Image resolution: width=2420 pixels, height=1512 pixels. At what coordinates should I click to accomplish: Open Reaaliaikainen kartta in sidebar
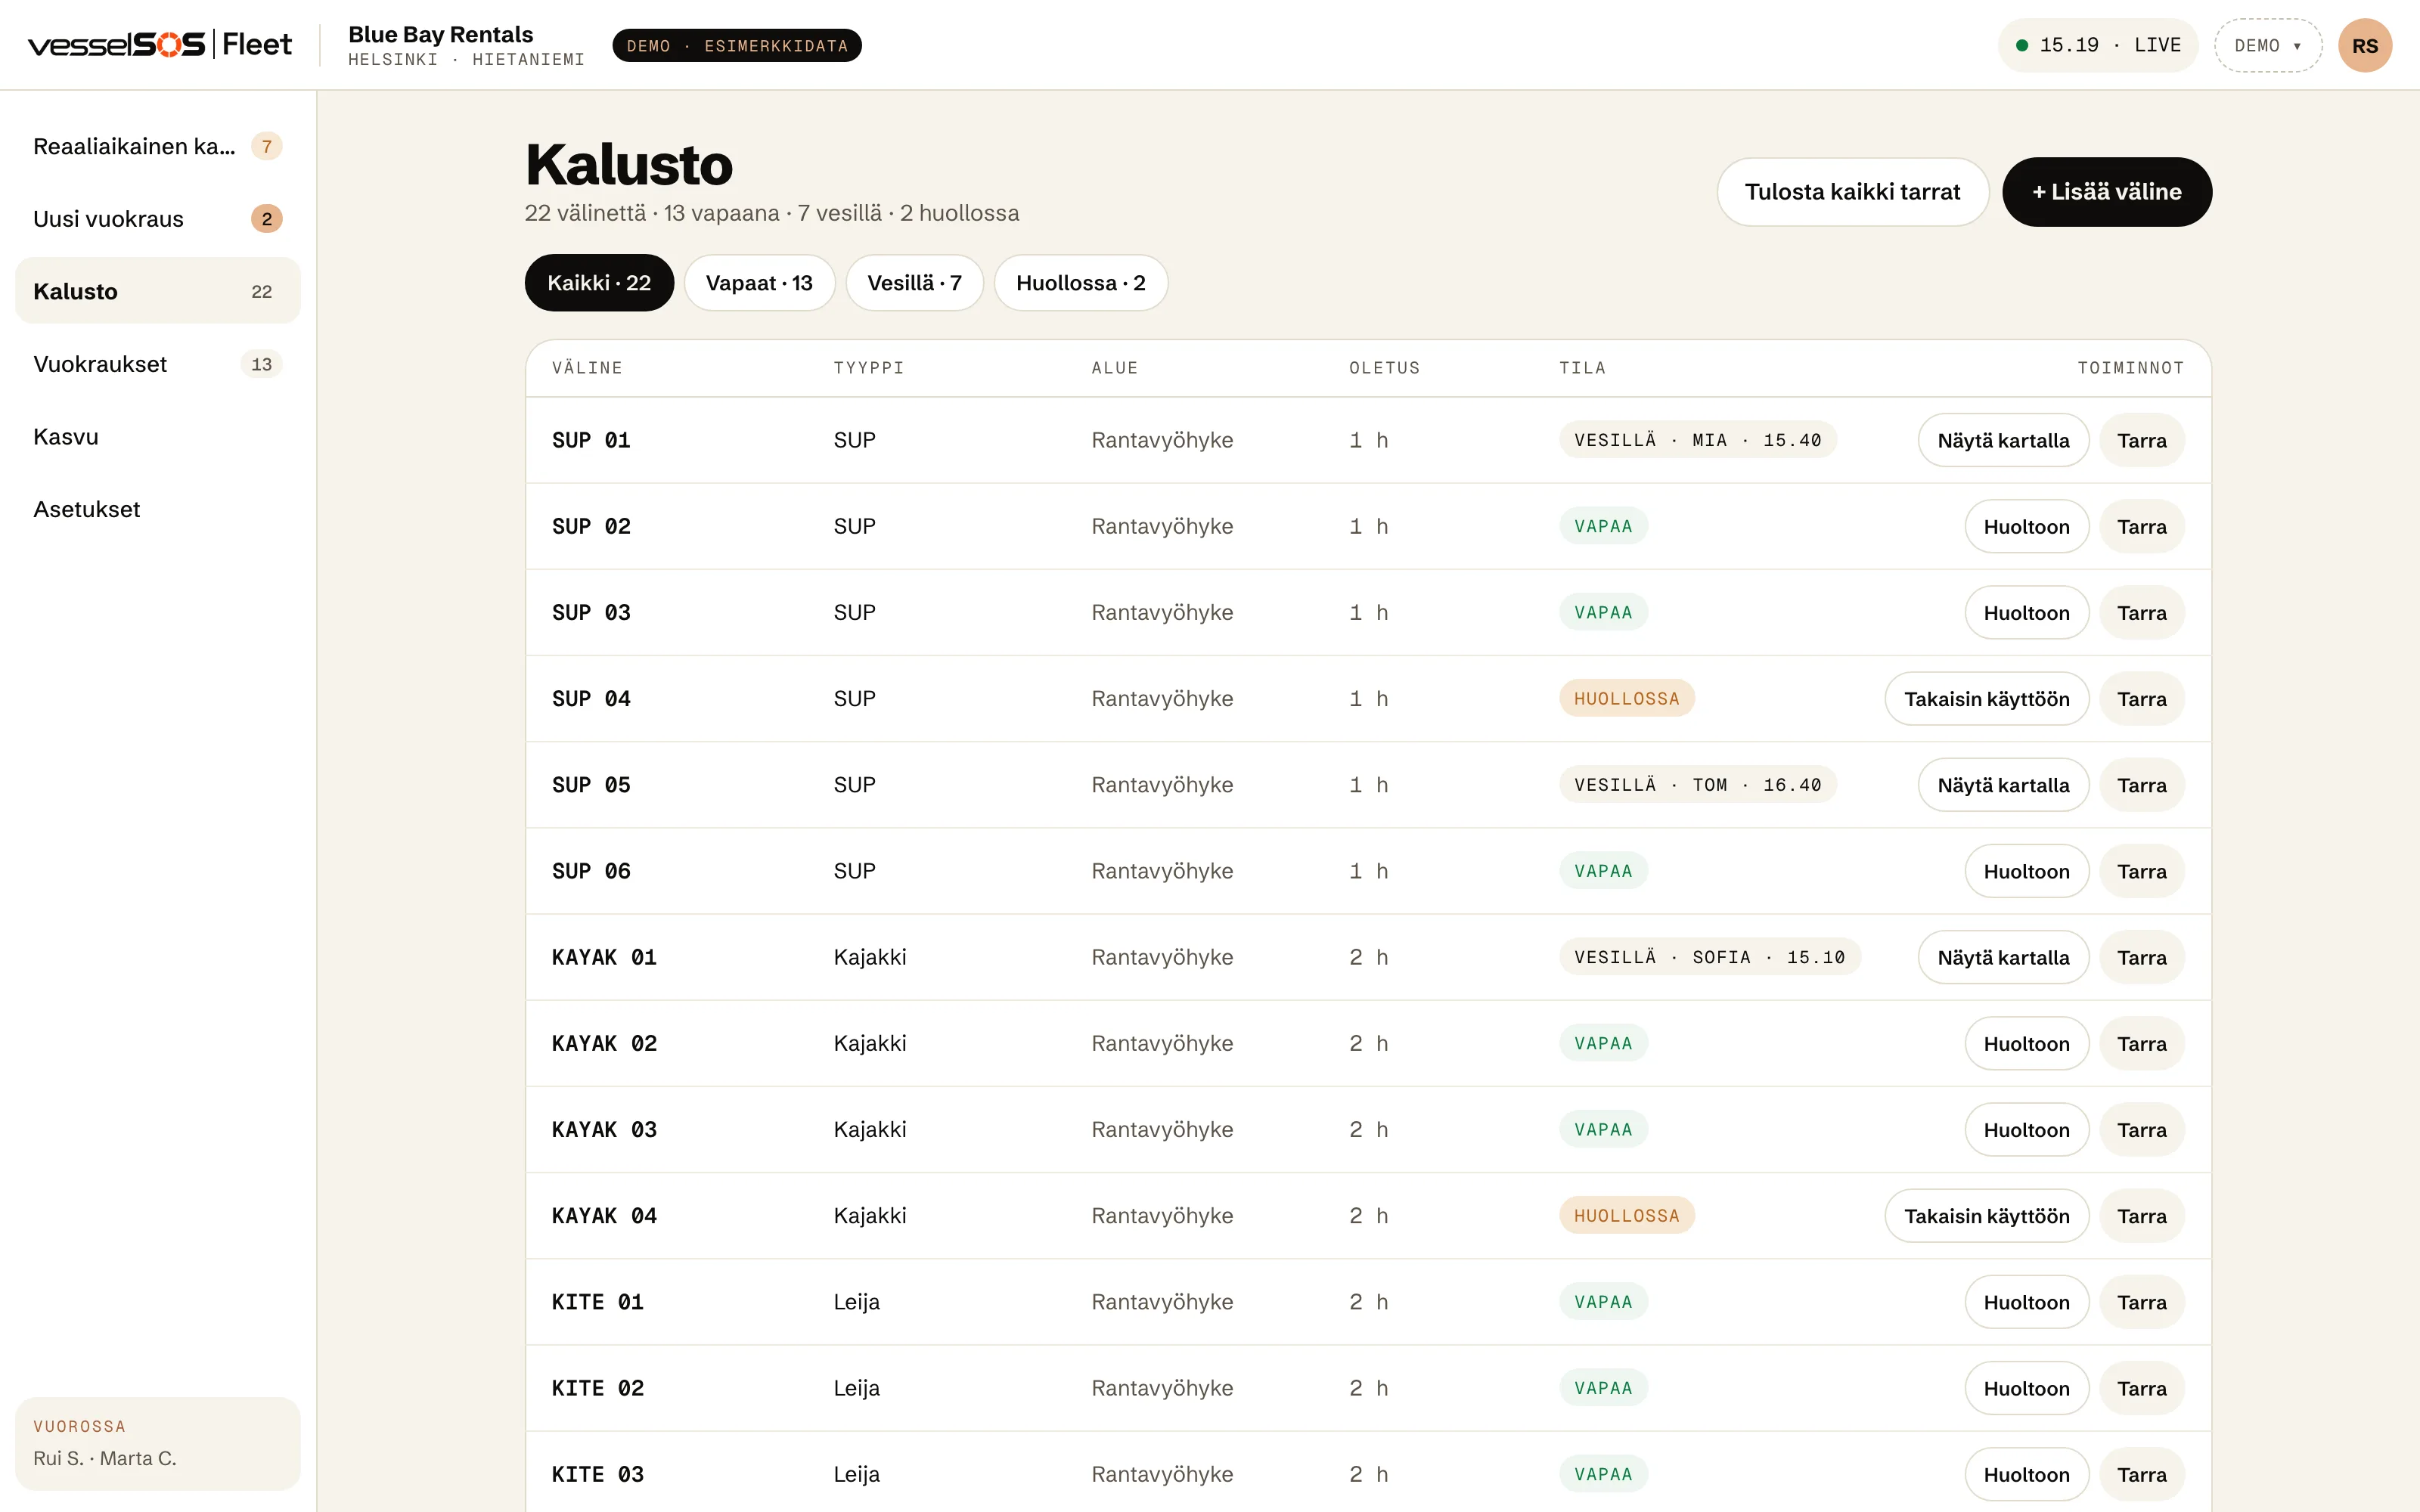click(x=158, y=146)
